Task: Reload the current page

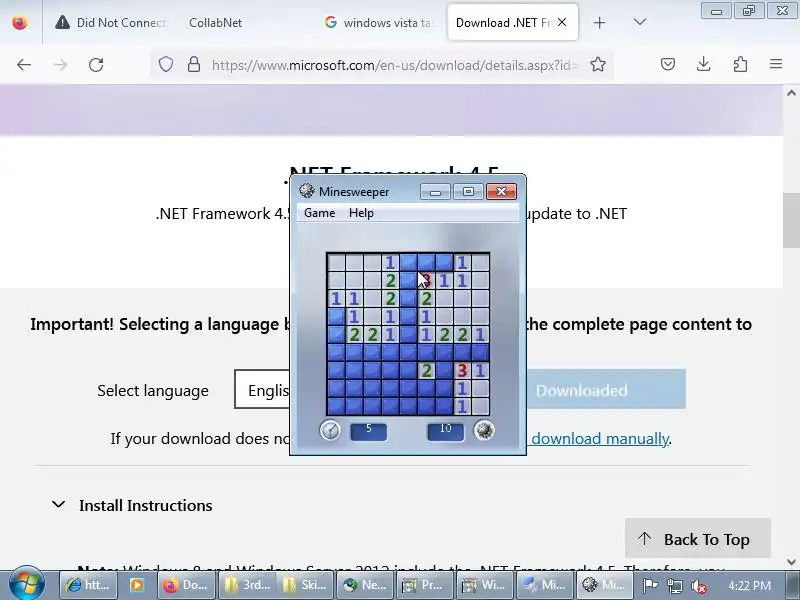Action: (96, 65)
